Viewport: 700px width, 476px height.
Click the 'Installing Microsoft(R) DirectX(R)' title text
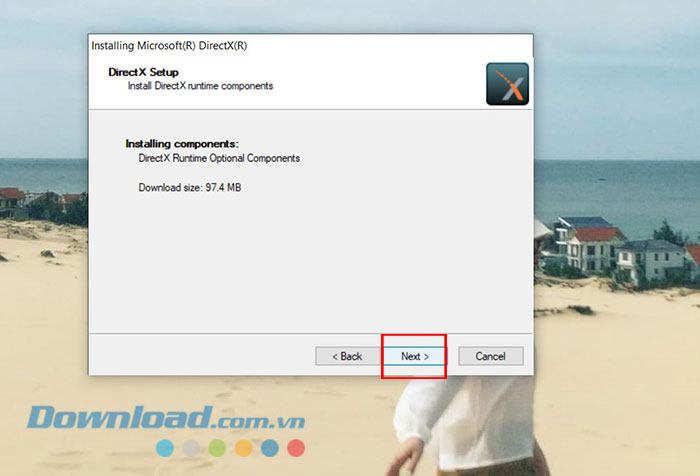[x=169, y=46]
